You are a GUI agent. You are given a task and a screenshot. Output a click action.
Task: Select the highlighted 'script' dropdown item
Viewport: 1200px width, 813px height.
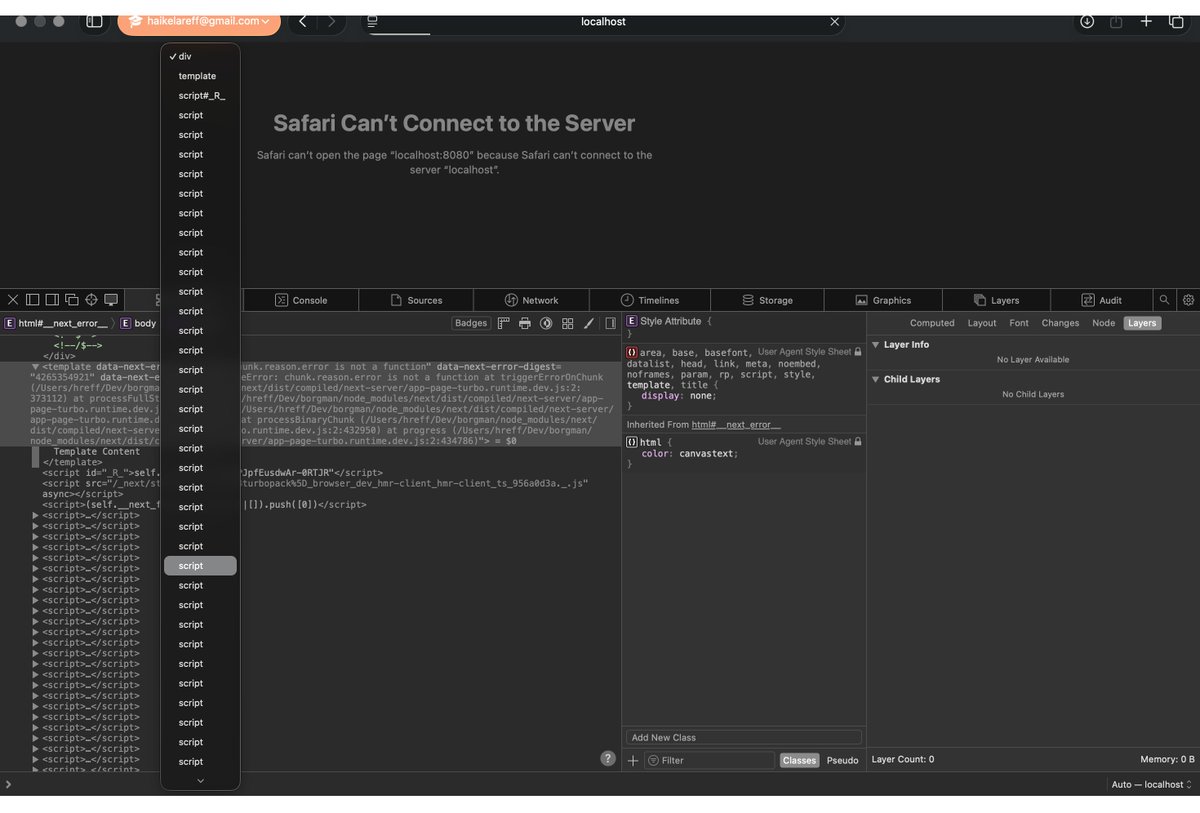point(200,566)
